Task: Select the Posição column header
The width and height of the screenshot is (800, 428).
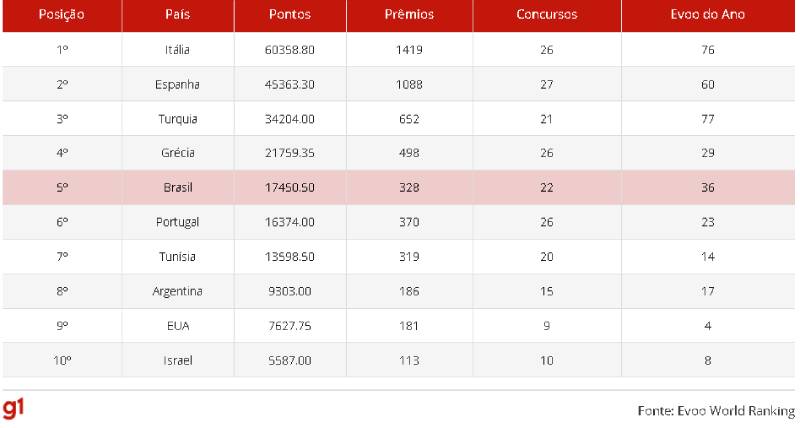Action: click(62, 15)
